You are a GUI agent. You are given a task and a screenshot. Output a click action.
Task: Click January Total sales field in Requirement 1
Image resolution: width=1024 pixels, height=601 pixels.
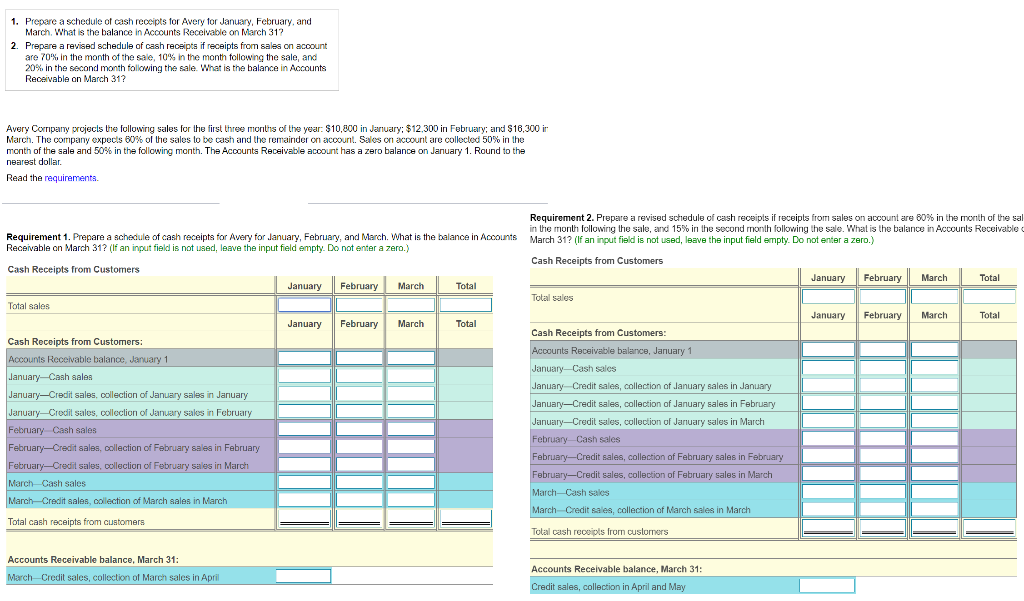pos(304,305)
